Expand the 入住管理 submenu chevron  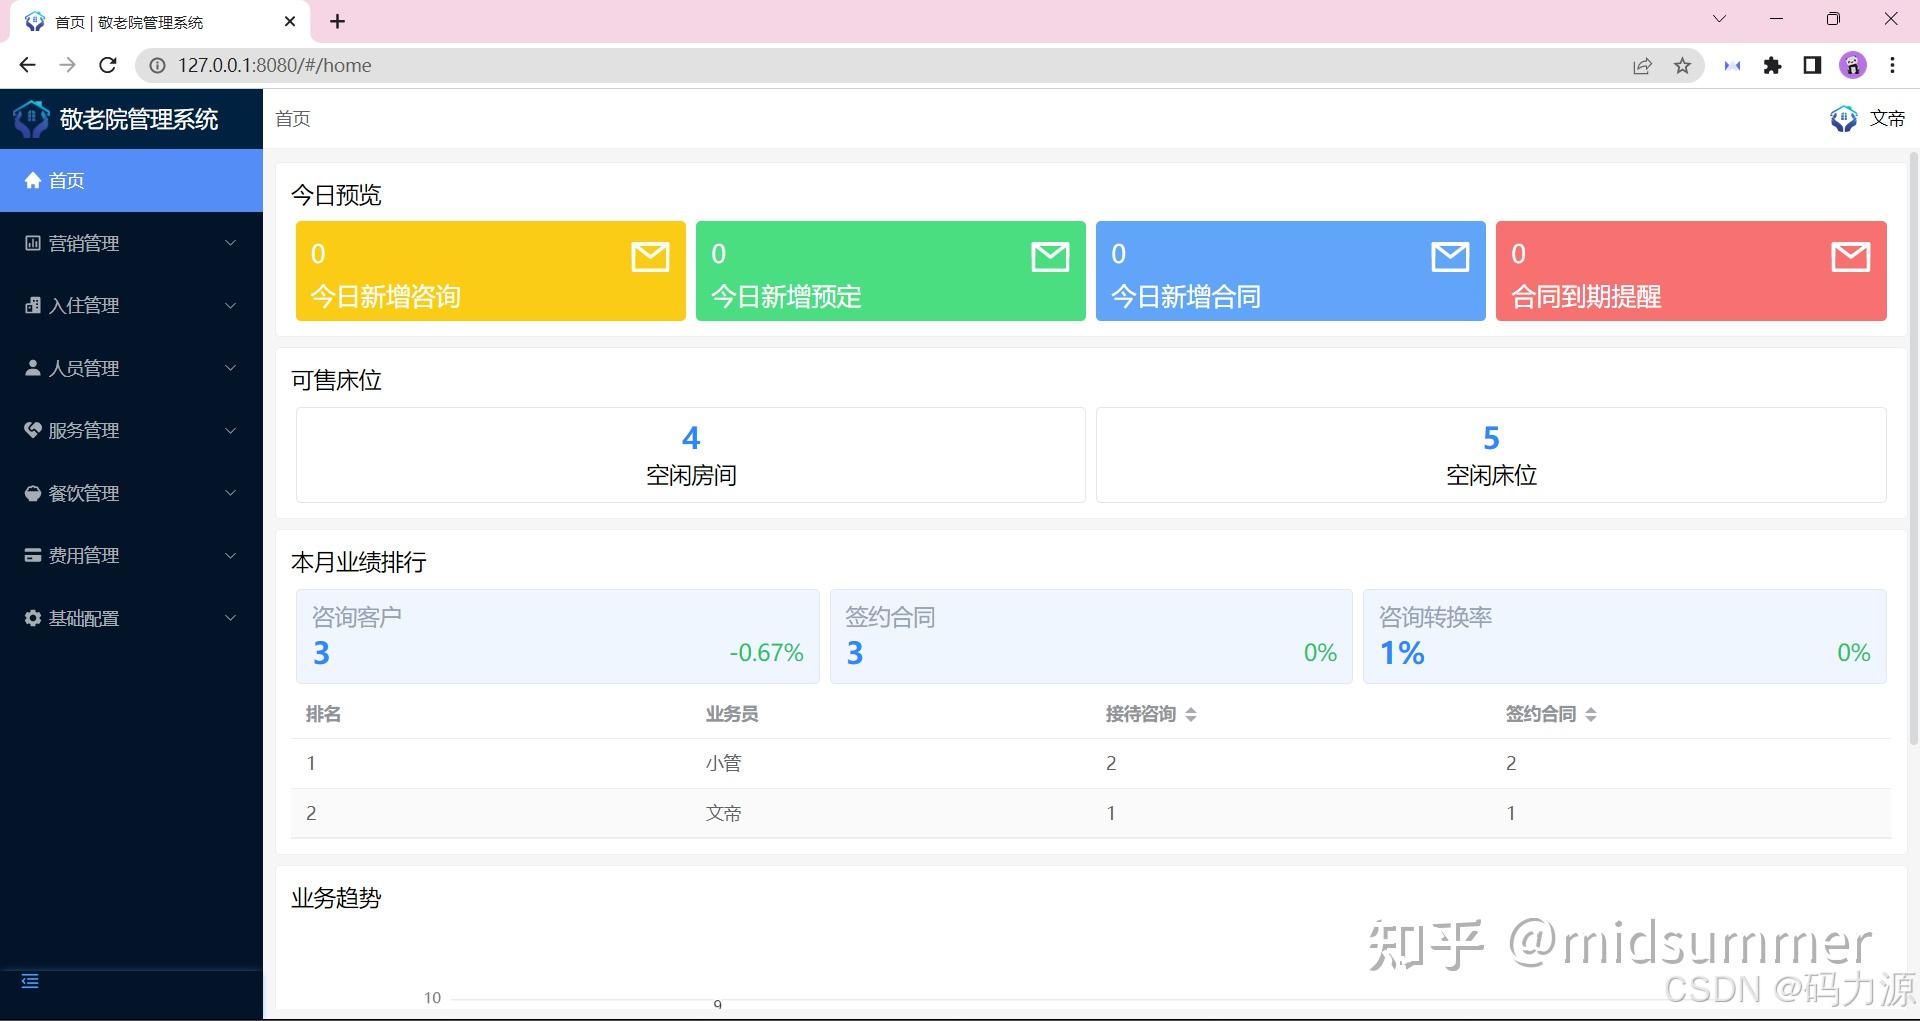click(x=231, y=305)
